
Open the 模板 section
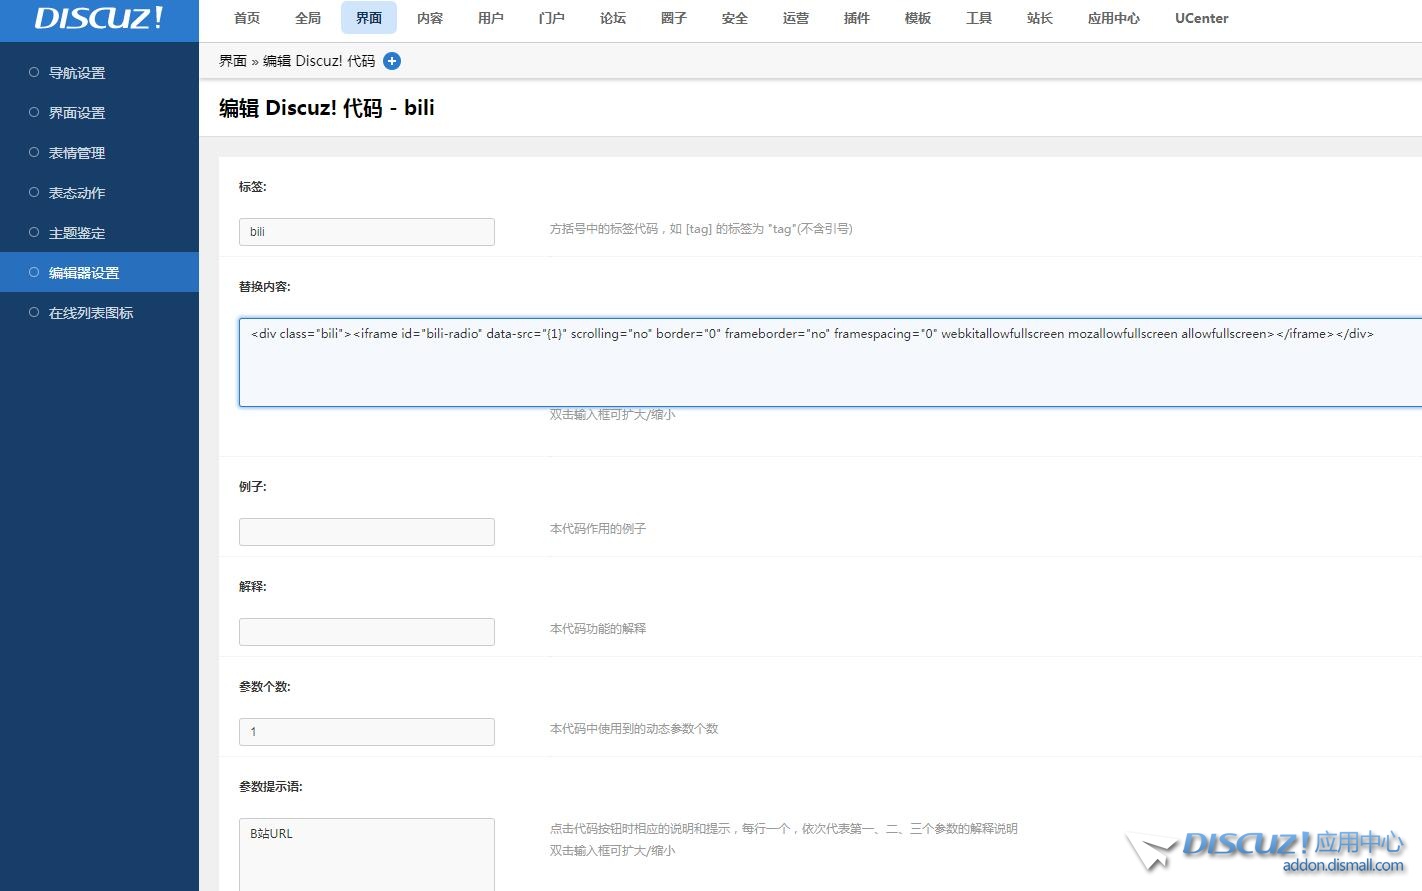click(917, 18)
